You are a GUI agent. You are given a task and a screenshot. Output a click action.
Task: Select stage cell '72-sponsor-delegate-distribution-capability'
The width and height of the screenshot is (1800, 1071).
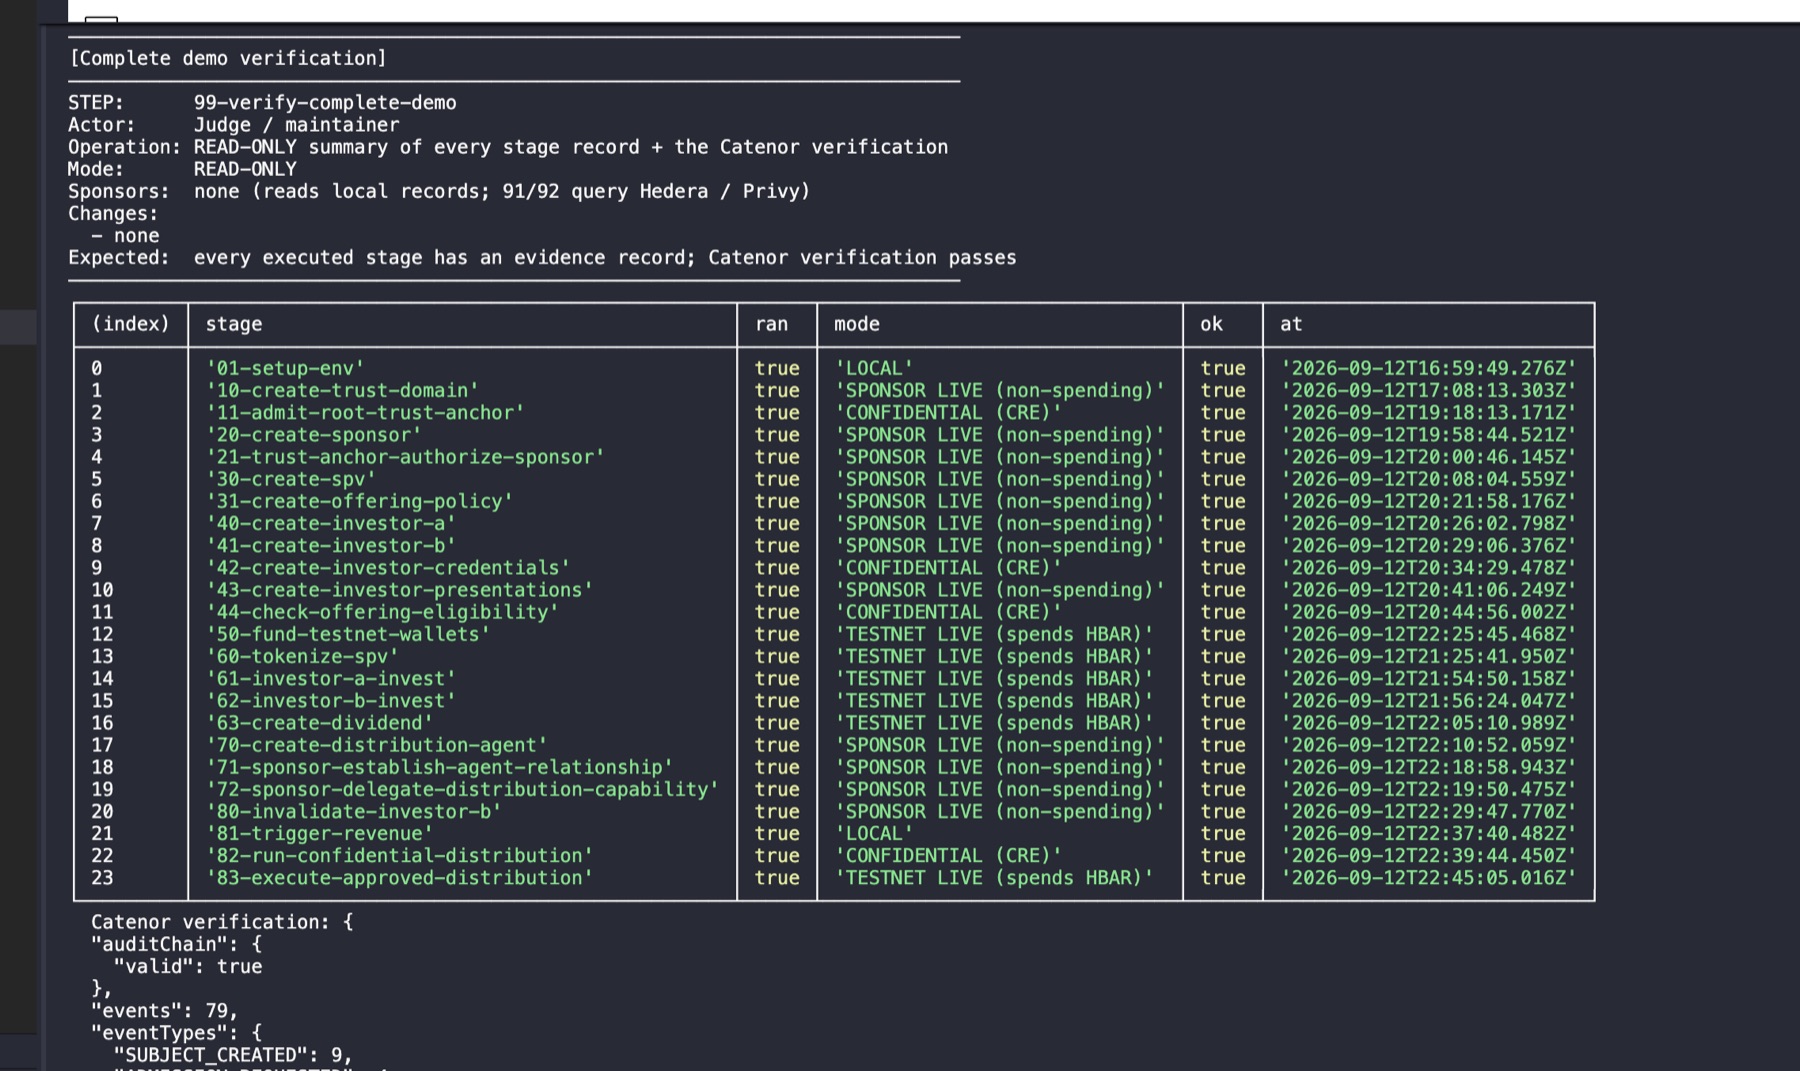point(462,789)
